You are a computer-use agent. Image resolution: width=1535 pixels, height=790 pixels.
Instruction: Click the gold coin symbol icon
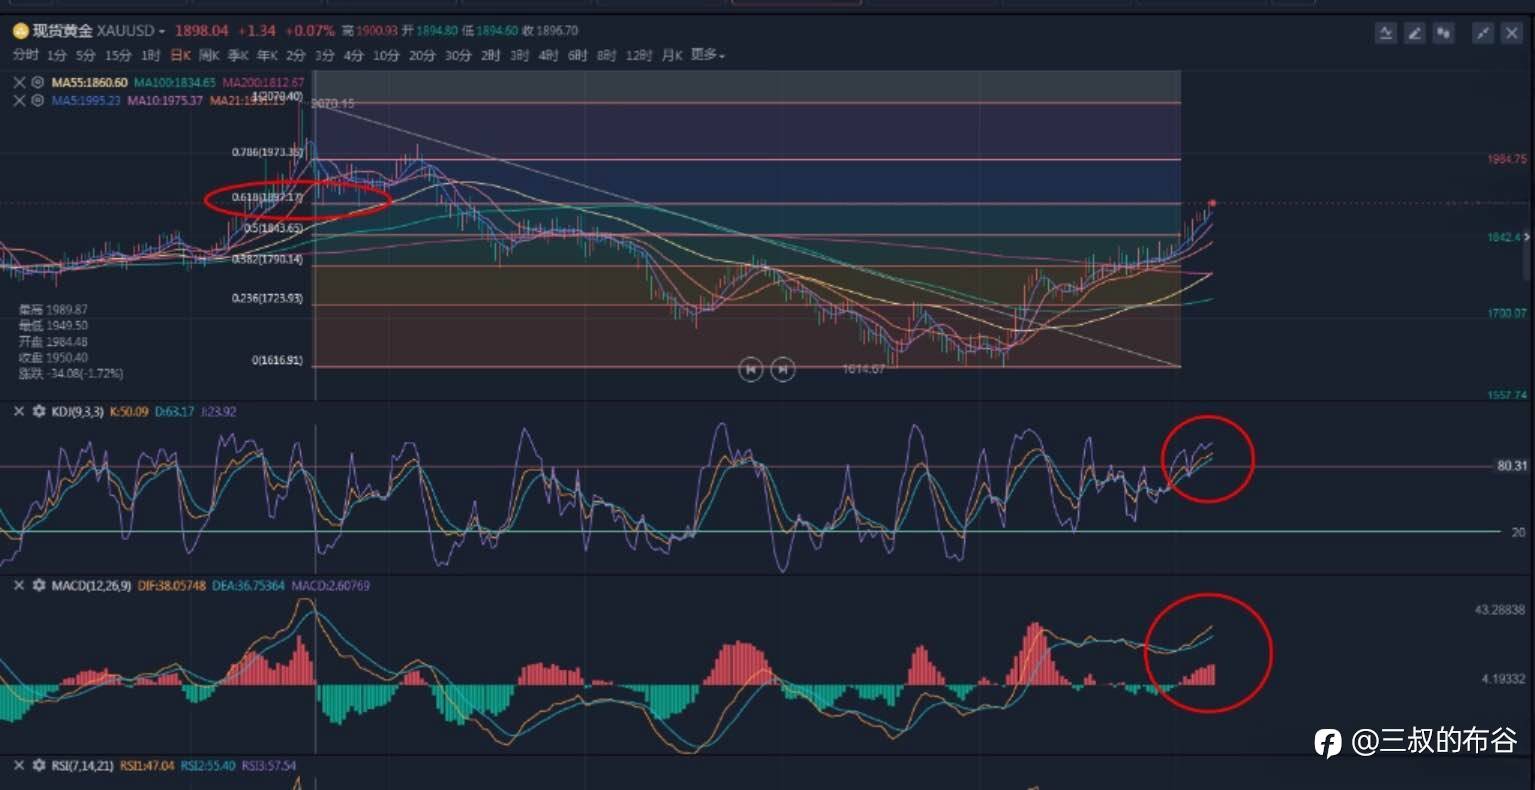19,31
